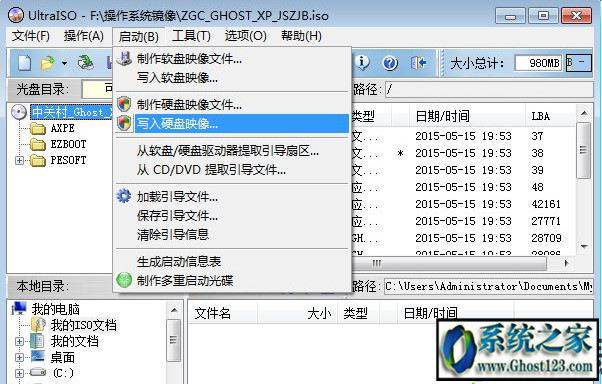Choose 制作软盘映像文件... menu entry
The height and width of the screenshot is (384, 602).
[232, 59]
